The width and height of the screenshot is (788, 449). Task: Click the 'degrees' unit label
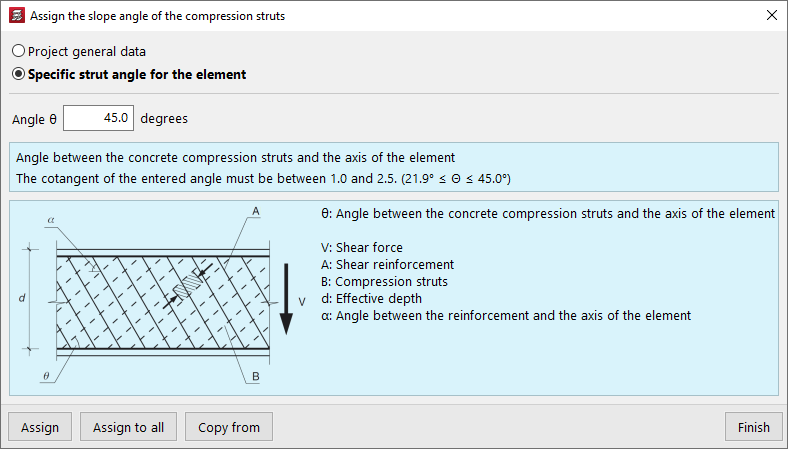[x=164, y=118]
